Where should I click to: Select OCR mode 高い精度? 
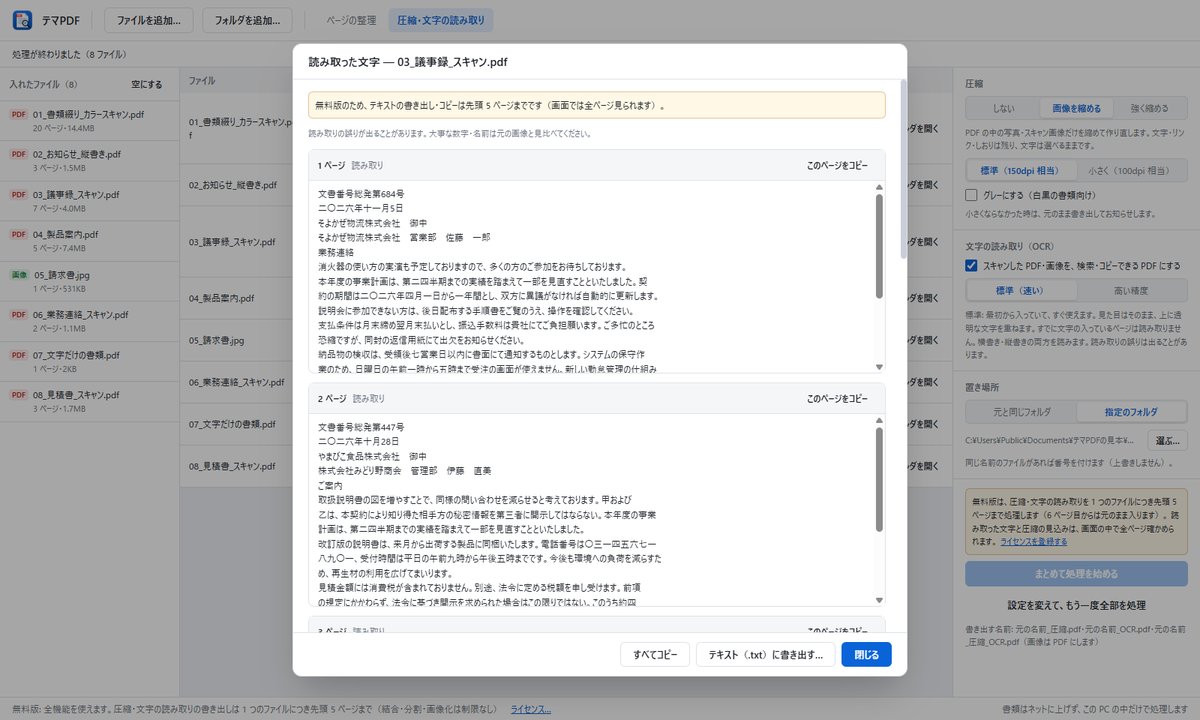pos(1132,290)
